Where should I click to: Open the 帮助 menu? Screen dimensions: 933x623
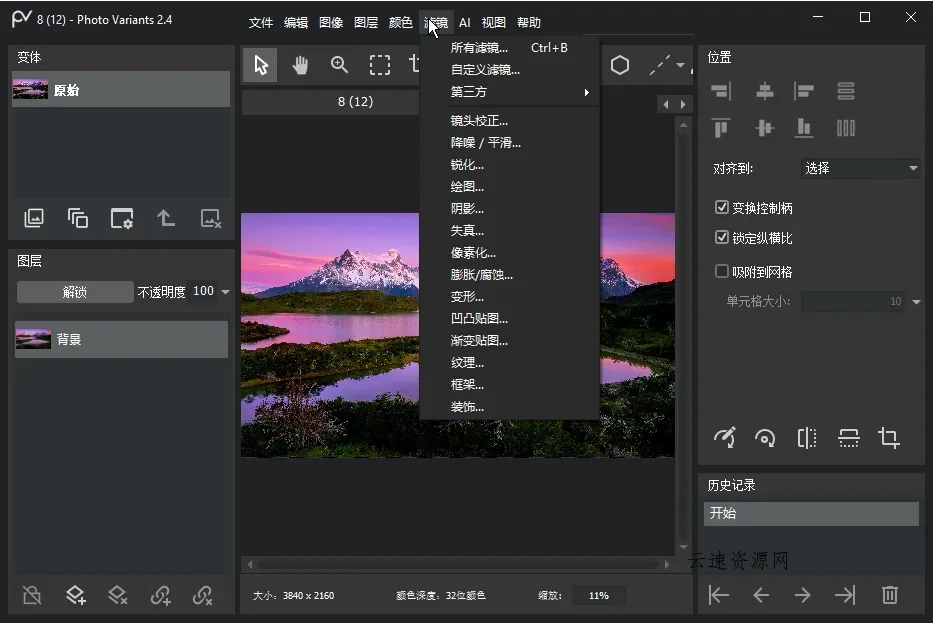click(529, 22)
